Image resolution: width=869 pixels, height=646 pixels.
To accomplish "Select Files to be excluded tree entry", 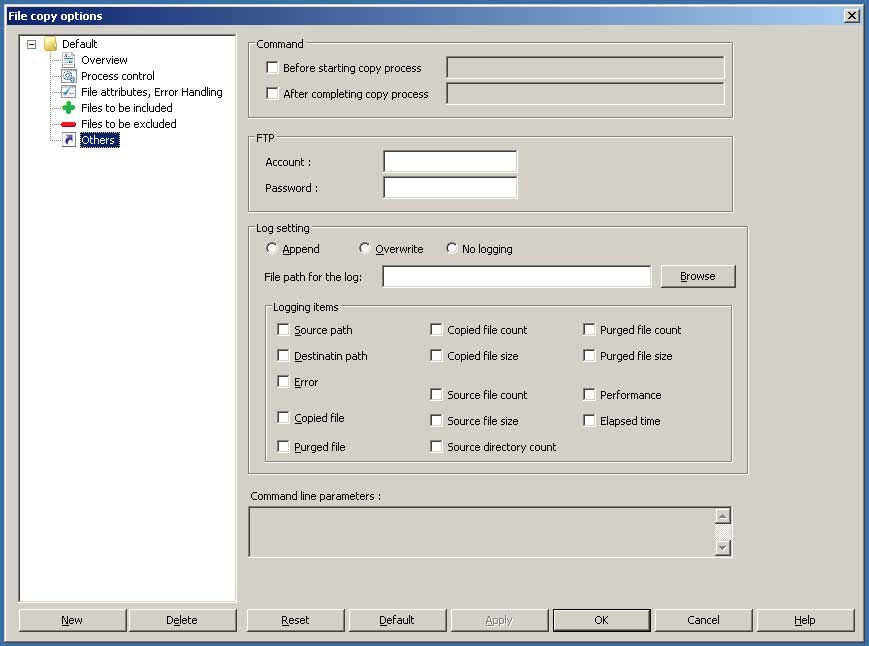I will (x=128, y=124).
